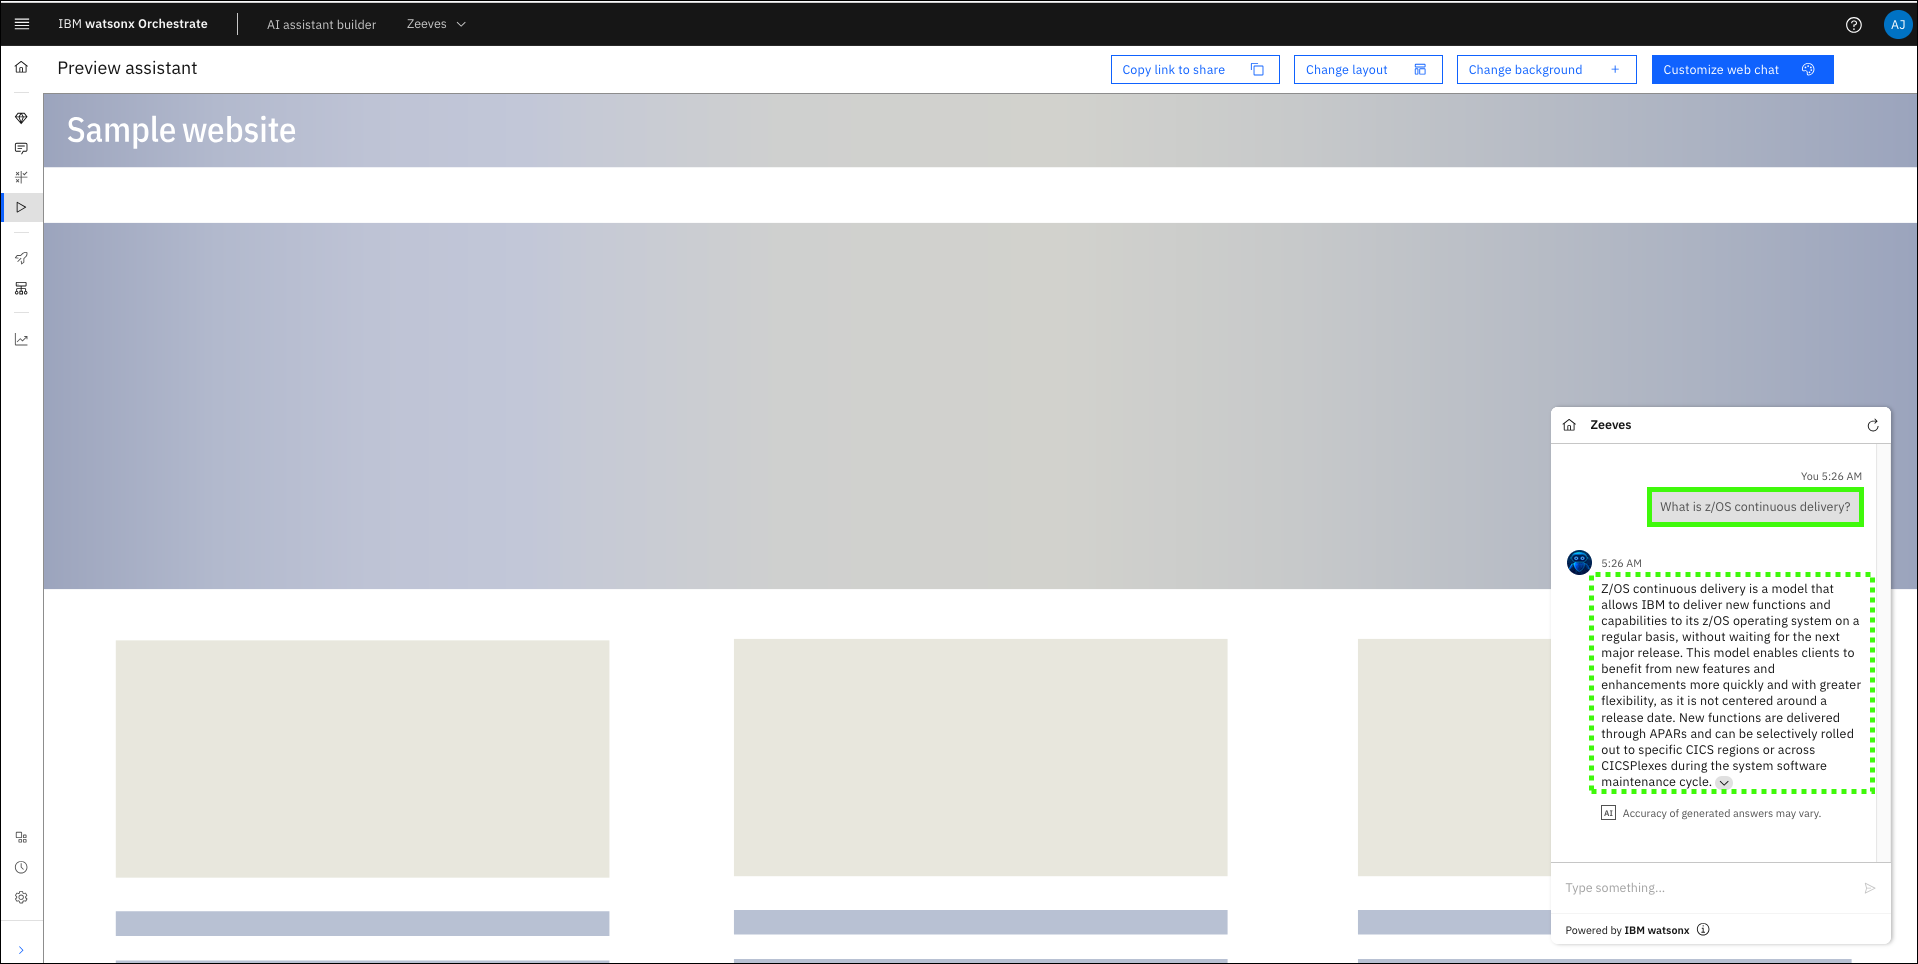Go to Home in the sidebar
Screen dimensions: 1918x964
click(21, 67)
